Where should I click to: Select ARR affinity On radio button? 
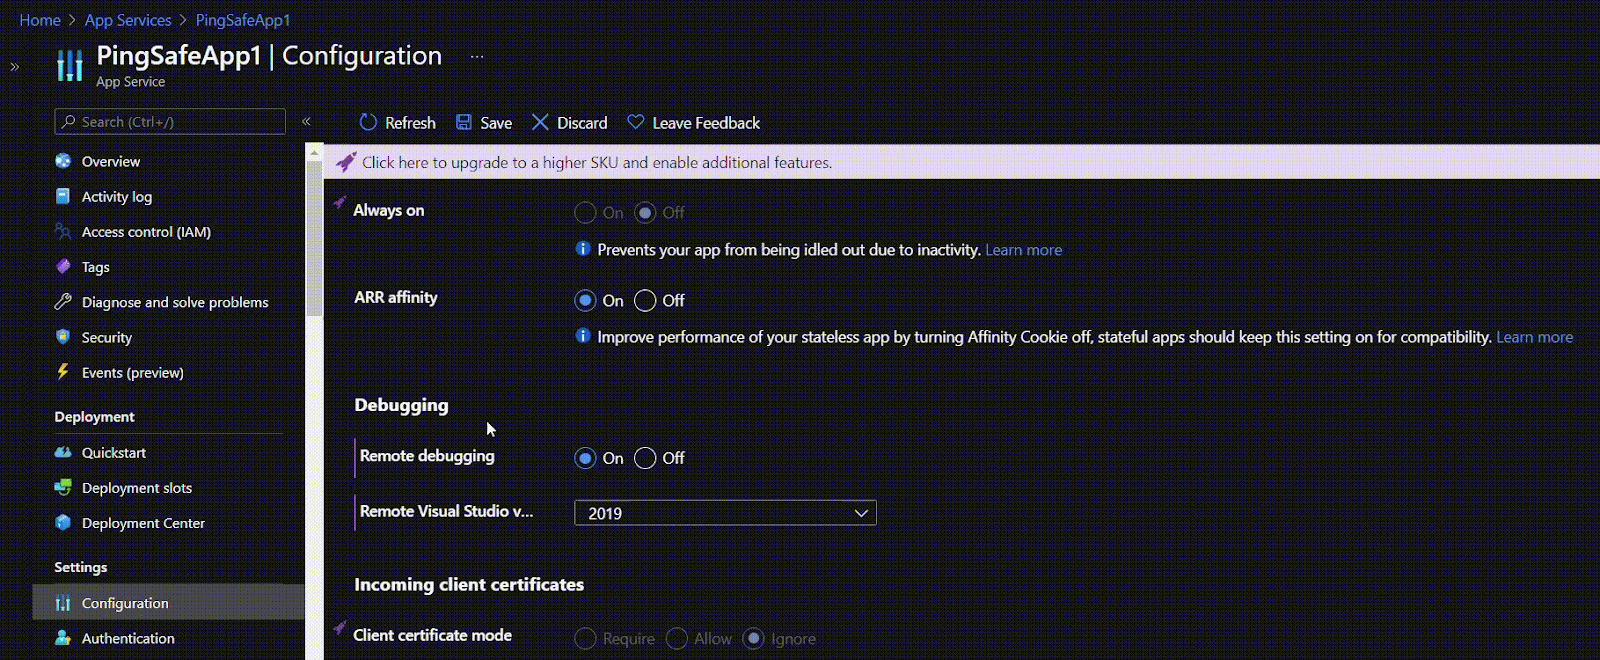[x=585, y=301]
